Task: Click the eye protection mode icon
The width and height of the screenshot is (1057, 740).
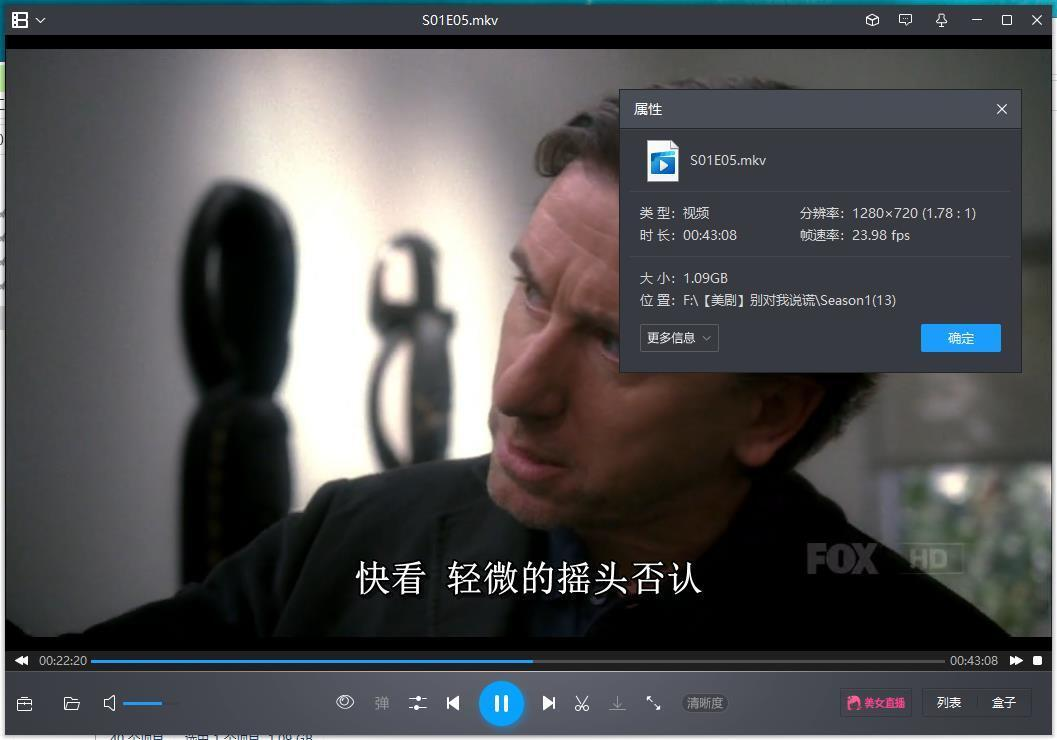Action: pyautogui.click(x=345, y=702)
